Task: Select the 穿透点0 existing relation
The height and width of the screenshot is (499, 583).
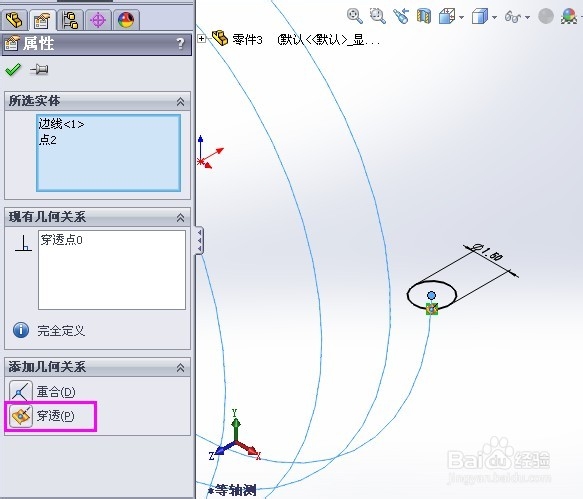Action: pos(62,240)
